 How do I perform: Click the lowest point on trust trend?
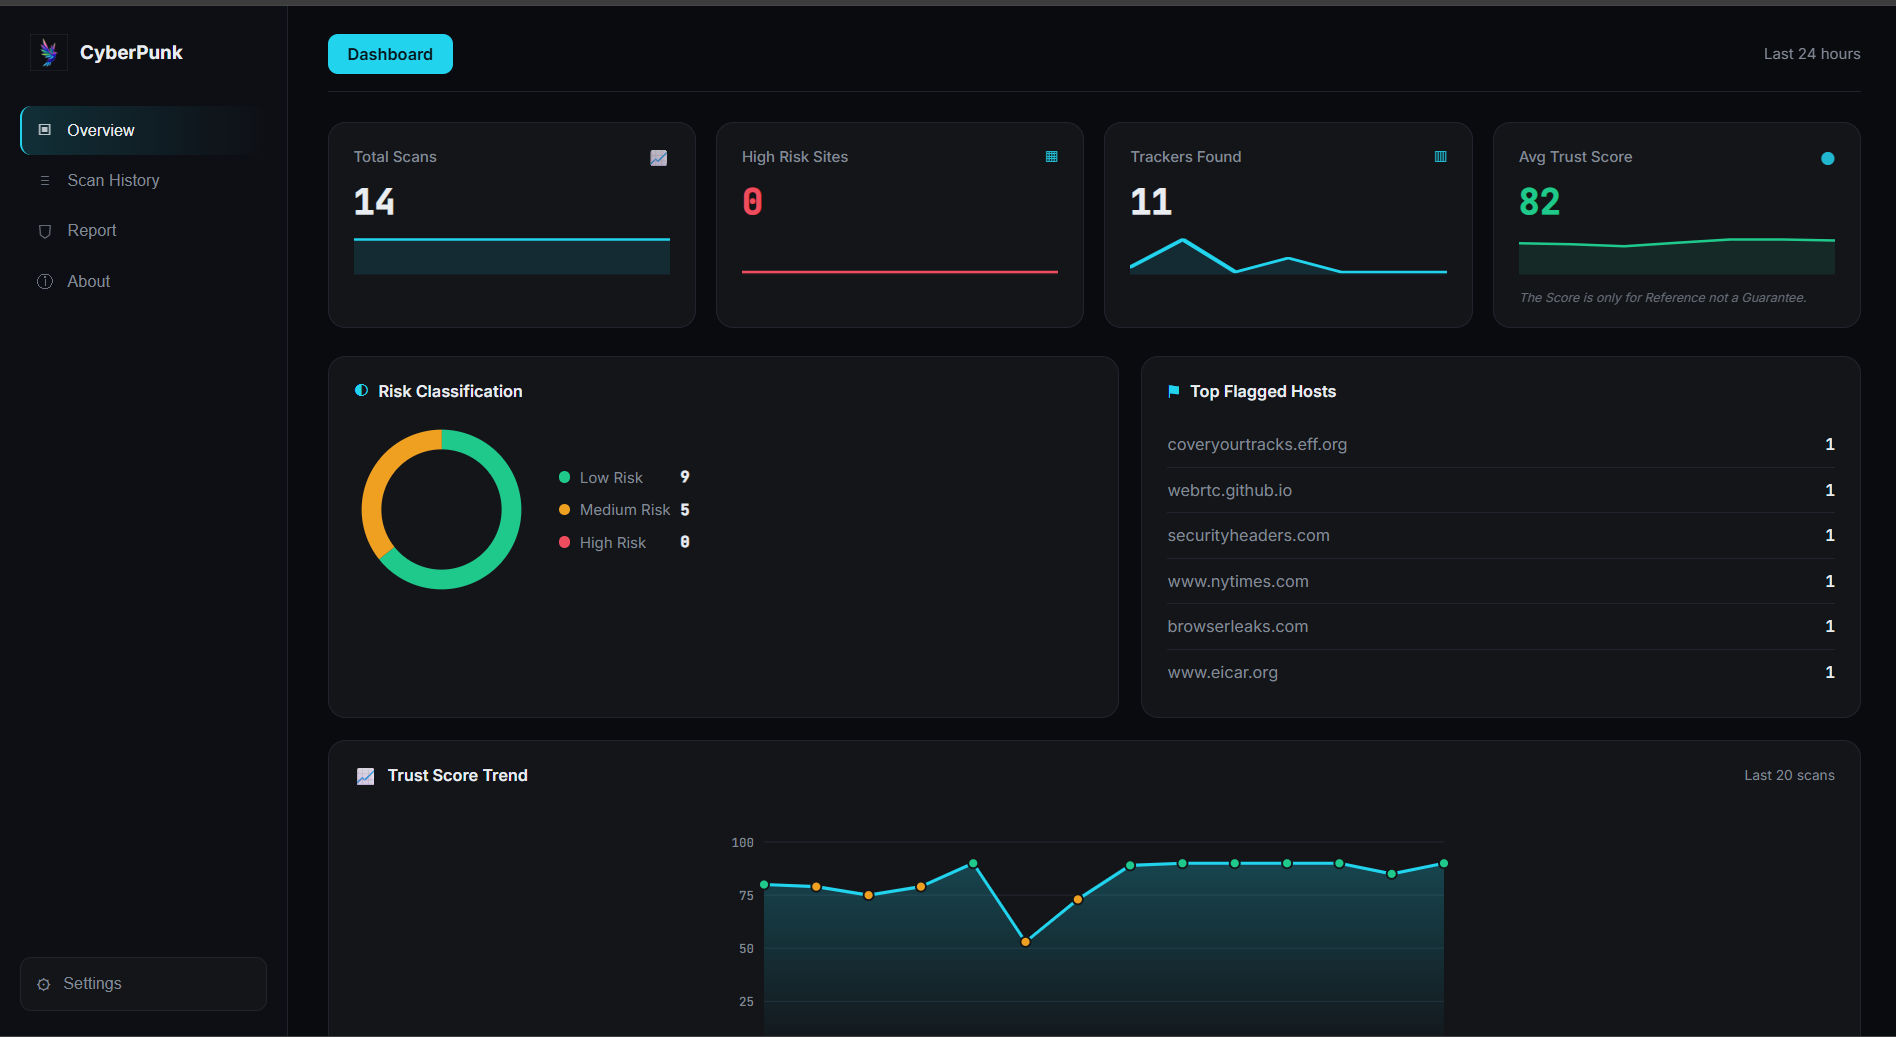point(1025,942)
